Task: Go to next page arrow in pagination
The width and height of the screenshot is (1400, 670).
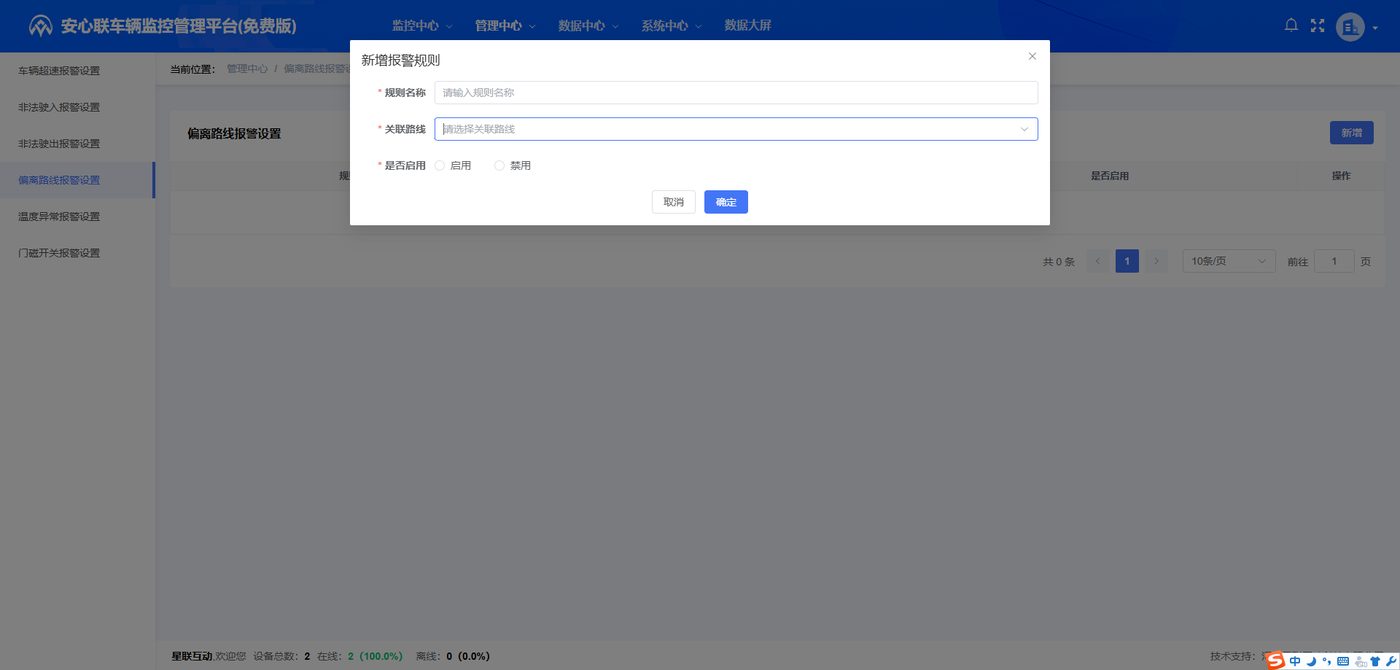Action: (1156, 261)
